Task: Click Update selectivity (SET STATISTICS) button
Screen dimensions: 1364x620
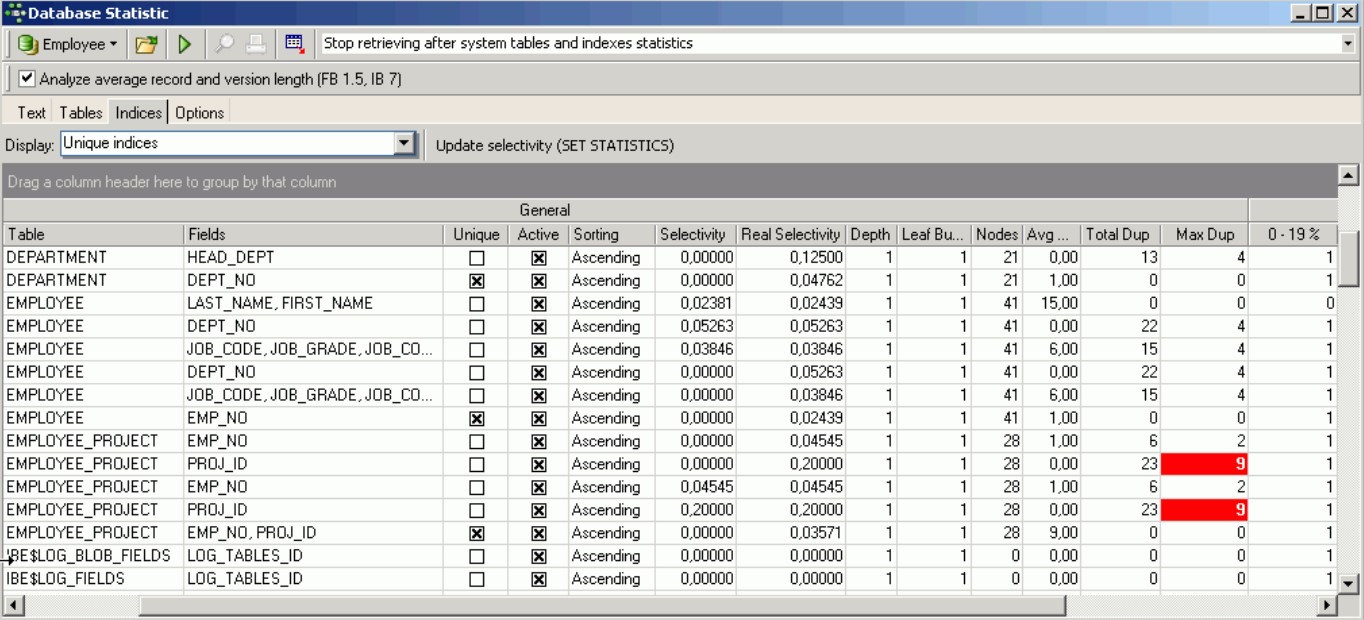Action: 554,145
